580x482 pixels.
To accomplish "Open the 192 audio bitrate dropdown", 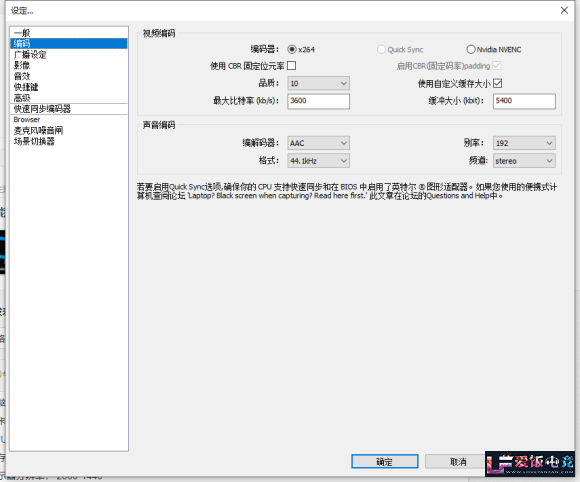I will pos(524,143).
